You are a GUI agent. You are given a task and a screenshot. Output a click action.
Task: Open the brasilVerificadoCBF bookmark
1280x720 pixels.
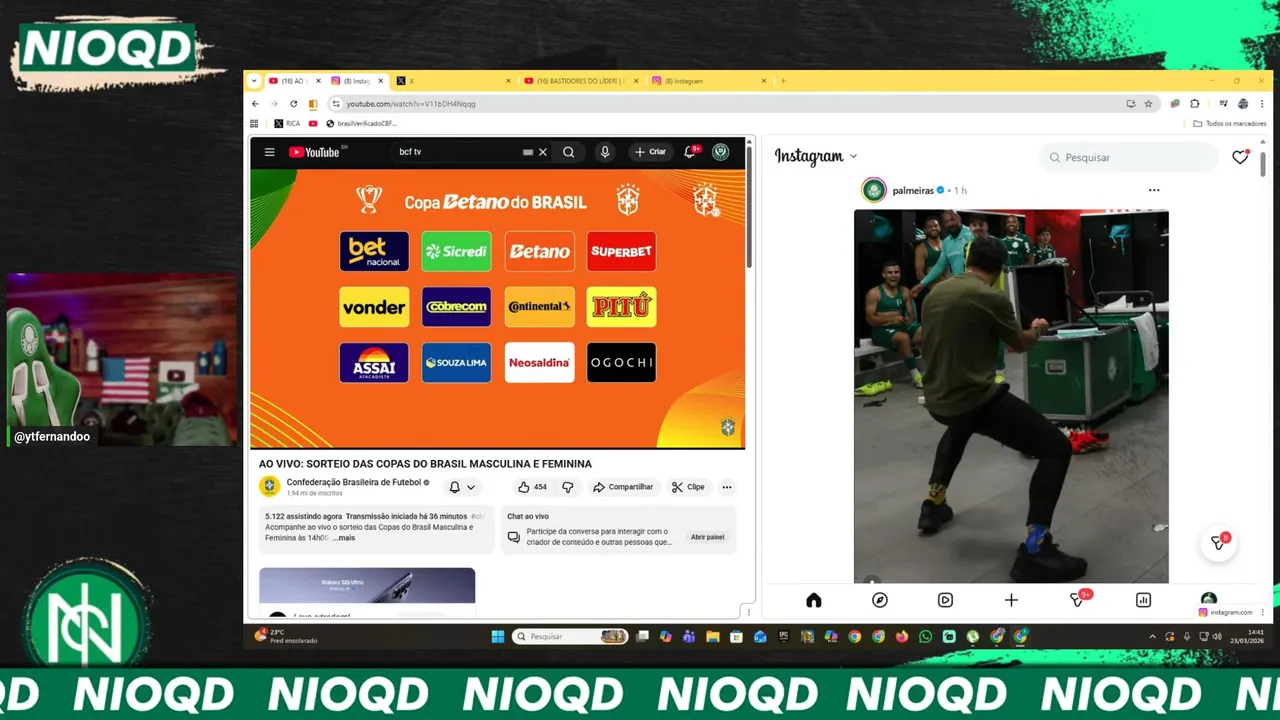click(x=361, y=124)
